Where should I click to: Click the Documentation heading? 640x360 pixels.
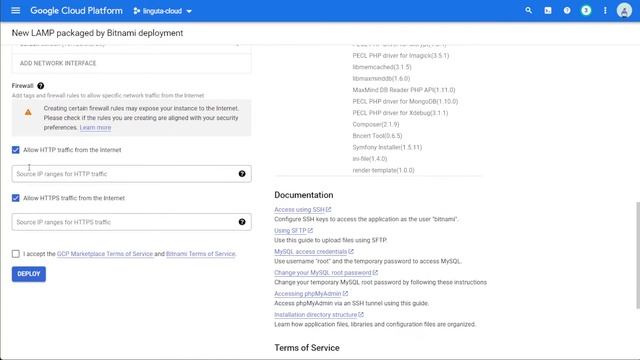[304, 195]
